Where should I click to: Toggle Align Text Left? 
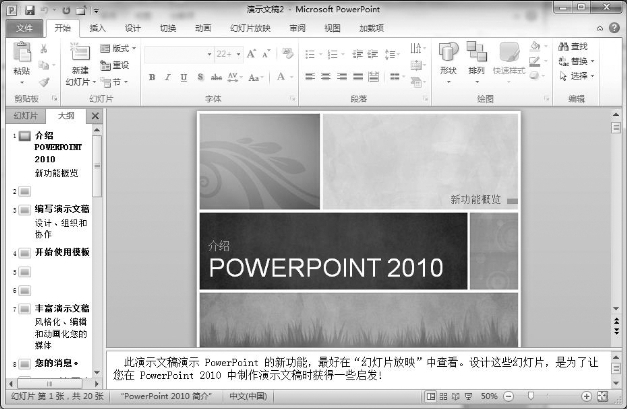310,76
